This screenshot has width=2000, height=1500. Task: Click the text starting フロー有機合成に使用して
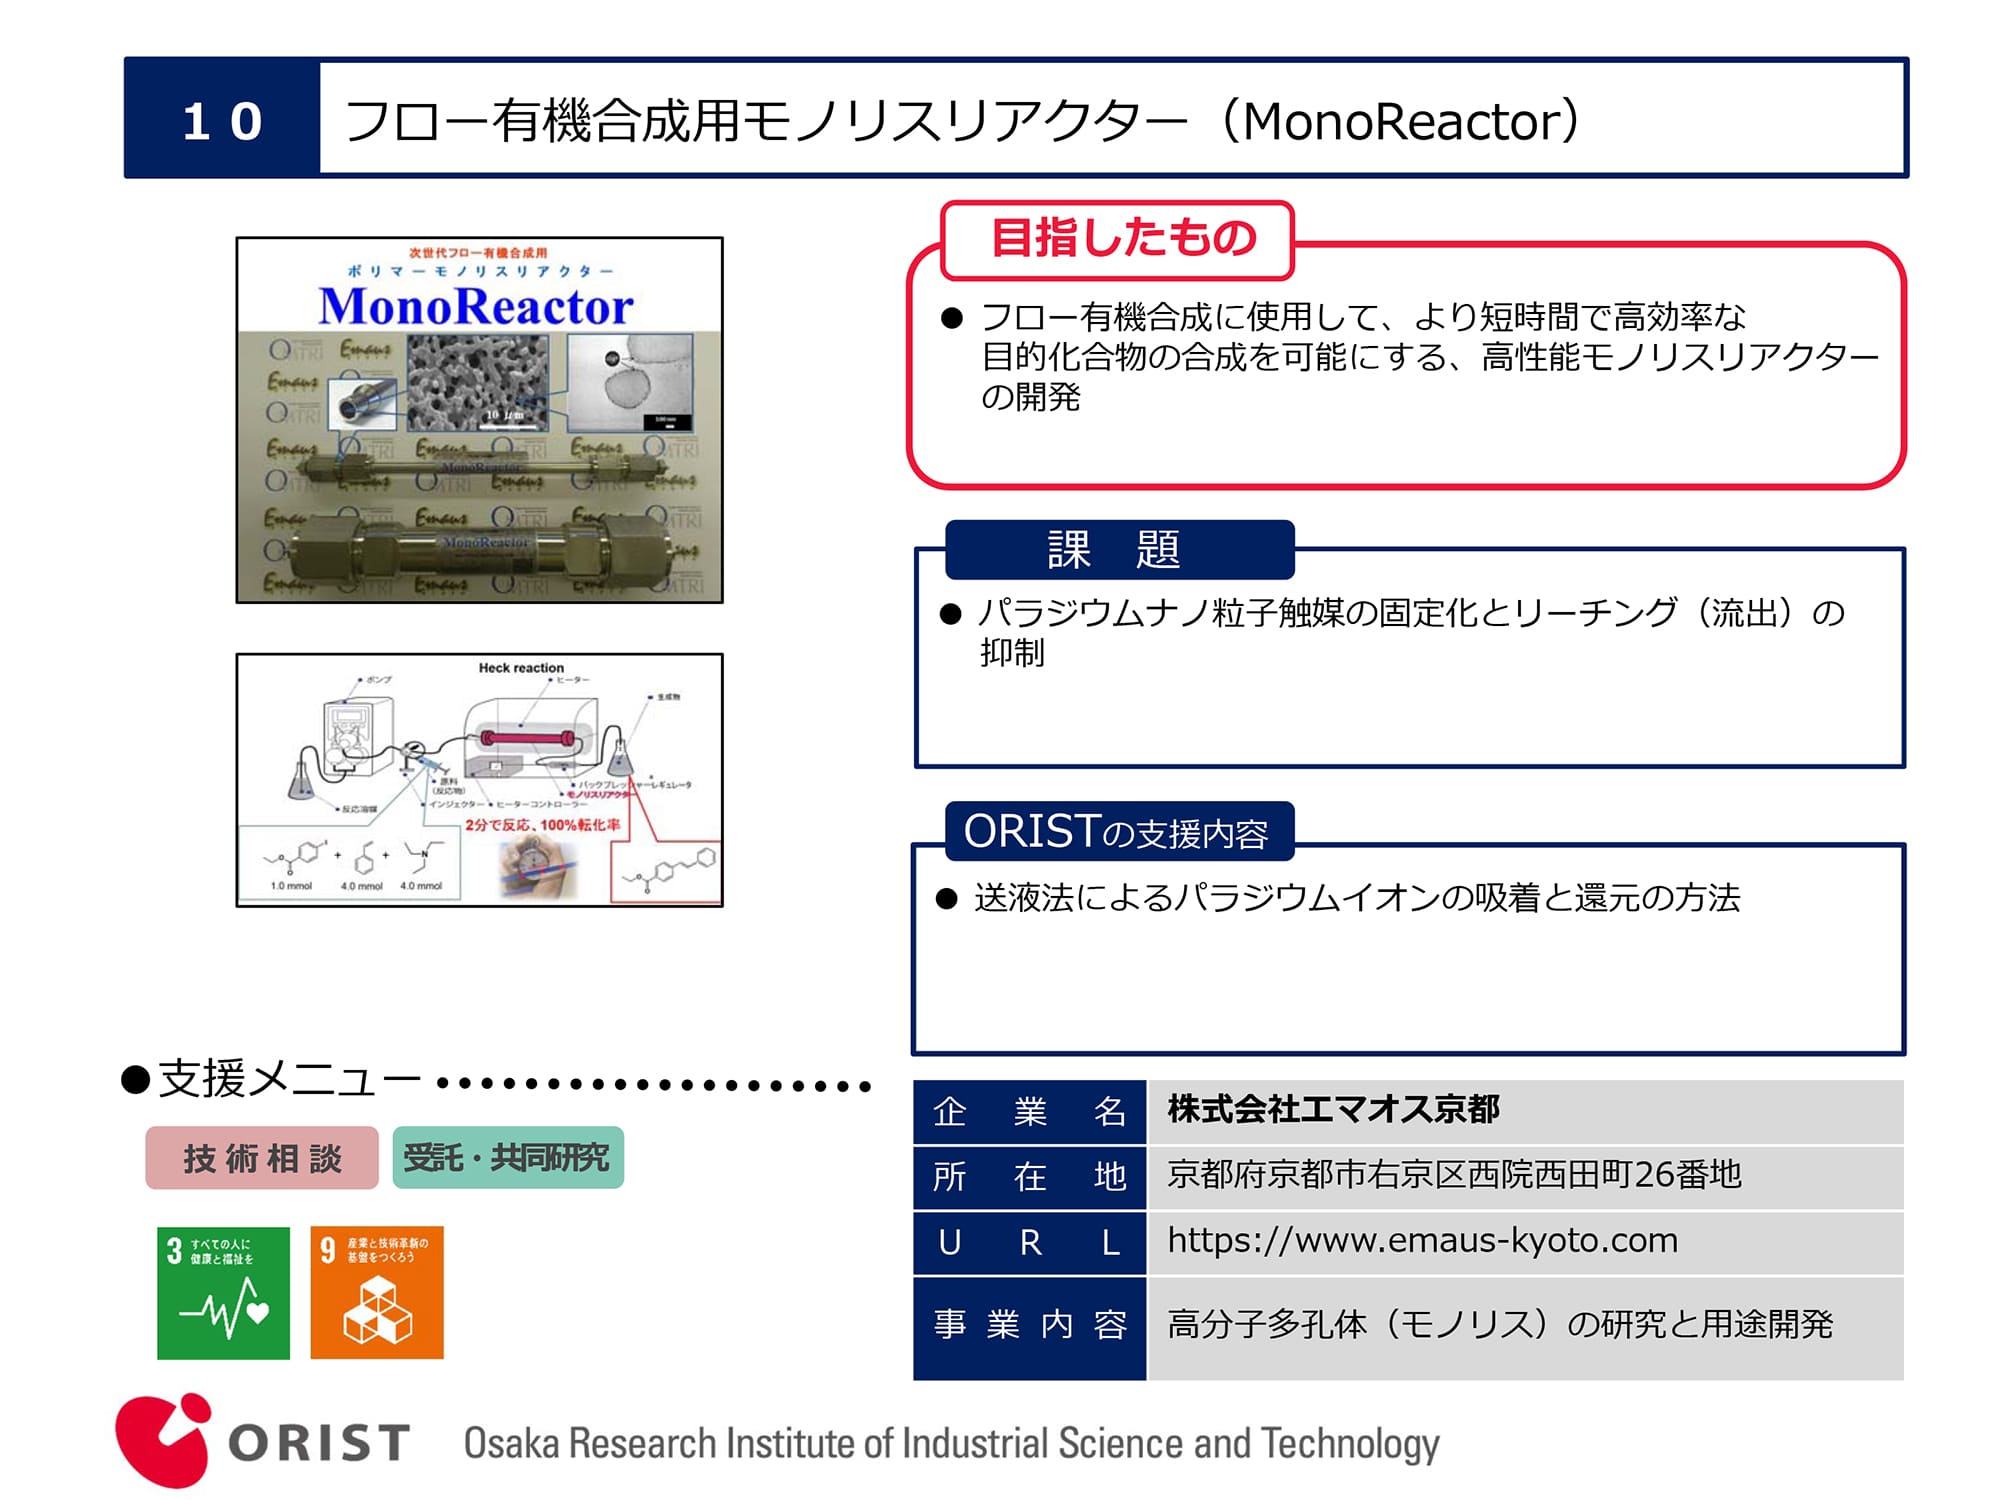click(1430, 356)
